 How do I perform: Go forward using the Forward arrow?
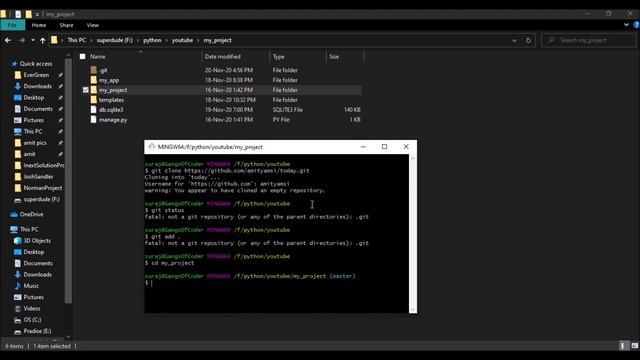click(x=22, y=40)
